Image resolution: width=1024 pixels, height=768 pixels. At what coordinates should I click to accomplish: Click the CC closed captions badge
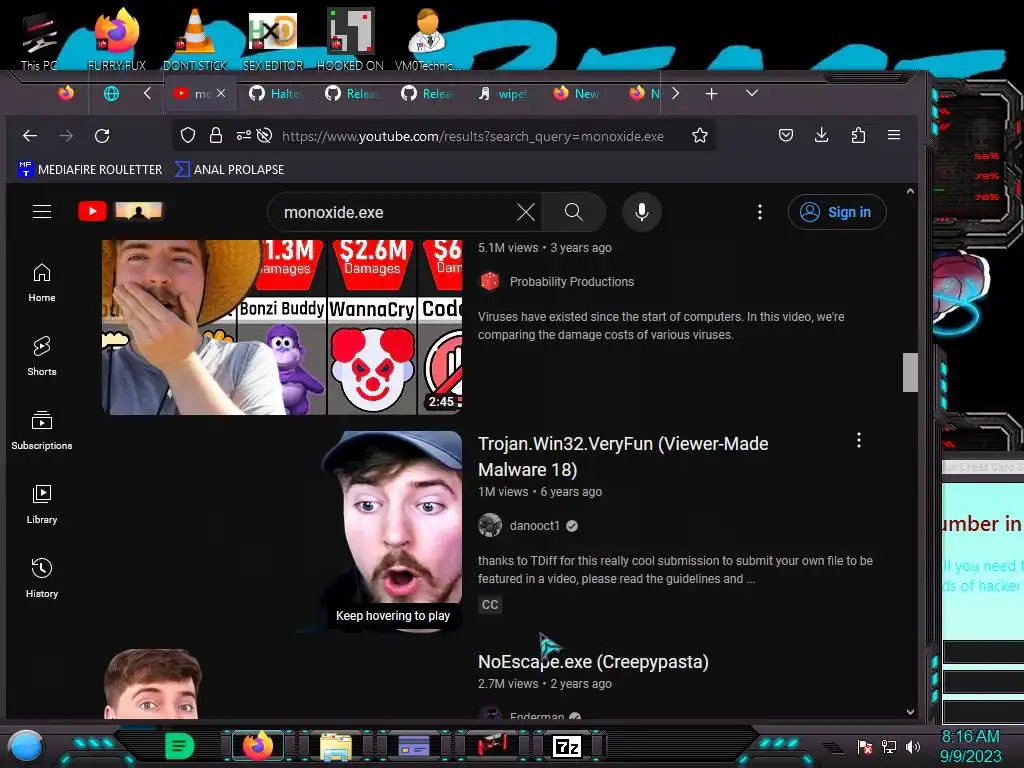(490, 605)
